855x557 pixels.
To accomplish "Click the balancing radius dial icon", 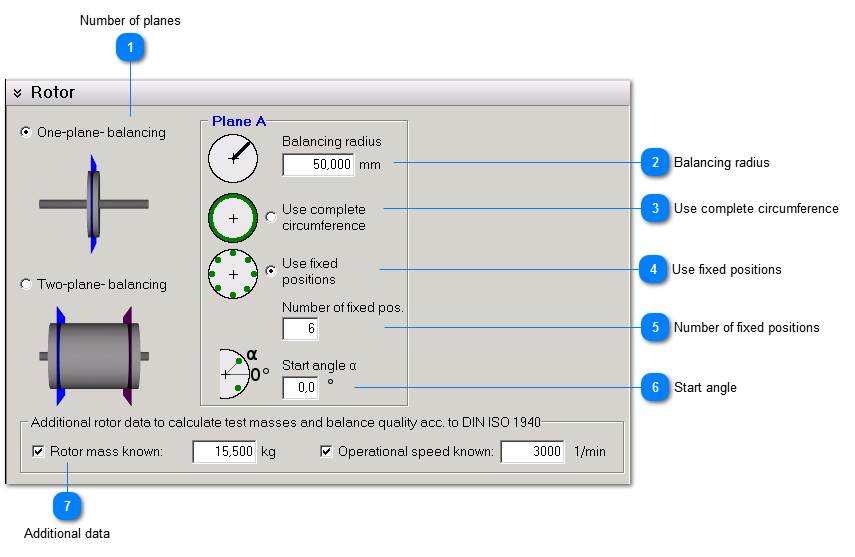I will click(233, 158).
